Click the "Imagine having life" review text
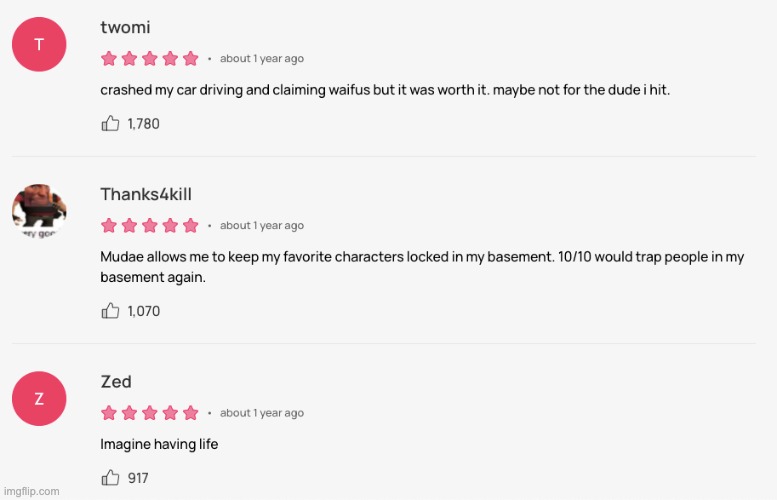 [x=159, y=444]
